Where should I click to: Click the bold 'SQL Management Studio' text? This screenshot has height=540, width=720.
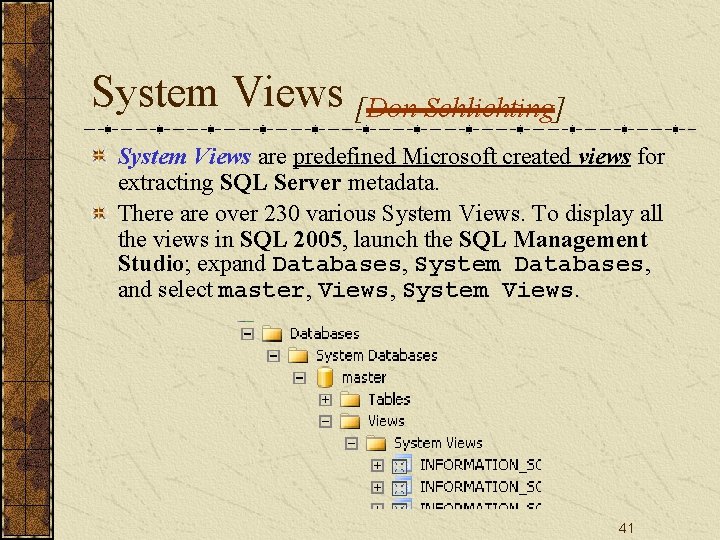[383, 252]
